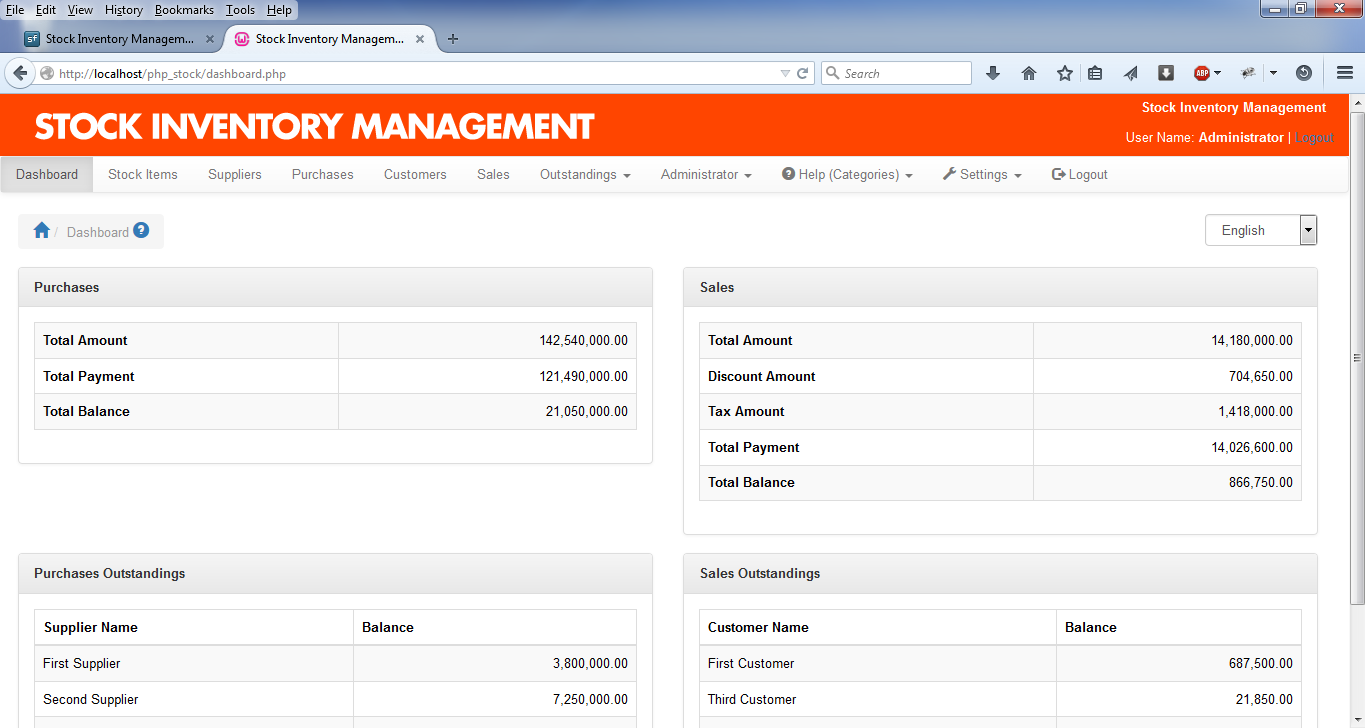The image size is (1365, 728).
Task: Open the new tab plus button
Action: (x=453, y=39)
